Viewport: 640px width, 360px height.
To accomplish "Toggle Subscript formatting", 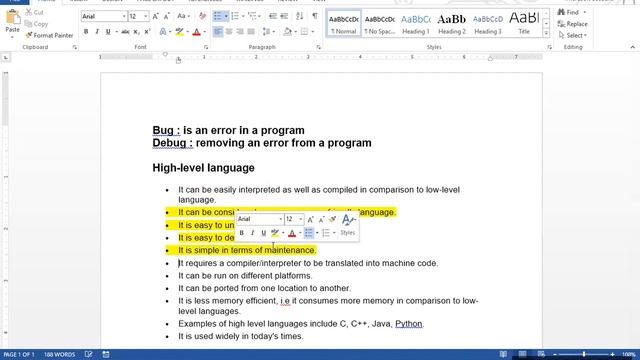I will [x=136, y=31].
